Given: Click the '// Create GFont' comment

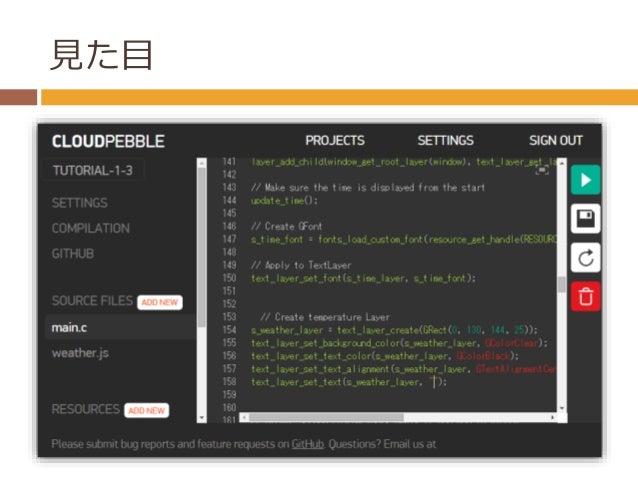Looking at the screenshot, I should 286,226.
